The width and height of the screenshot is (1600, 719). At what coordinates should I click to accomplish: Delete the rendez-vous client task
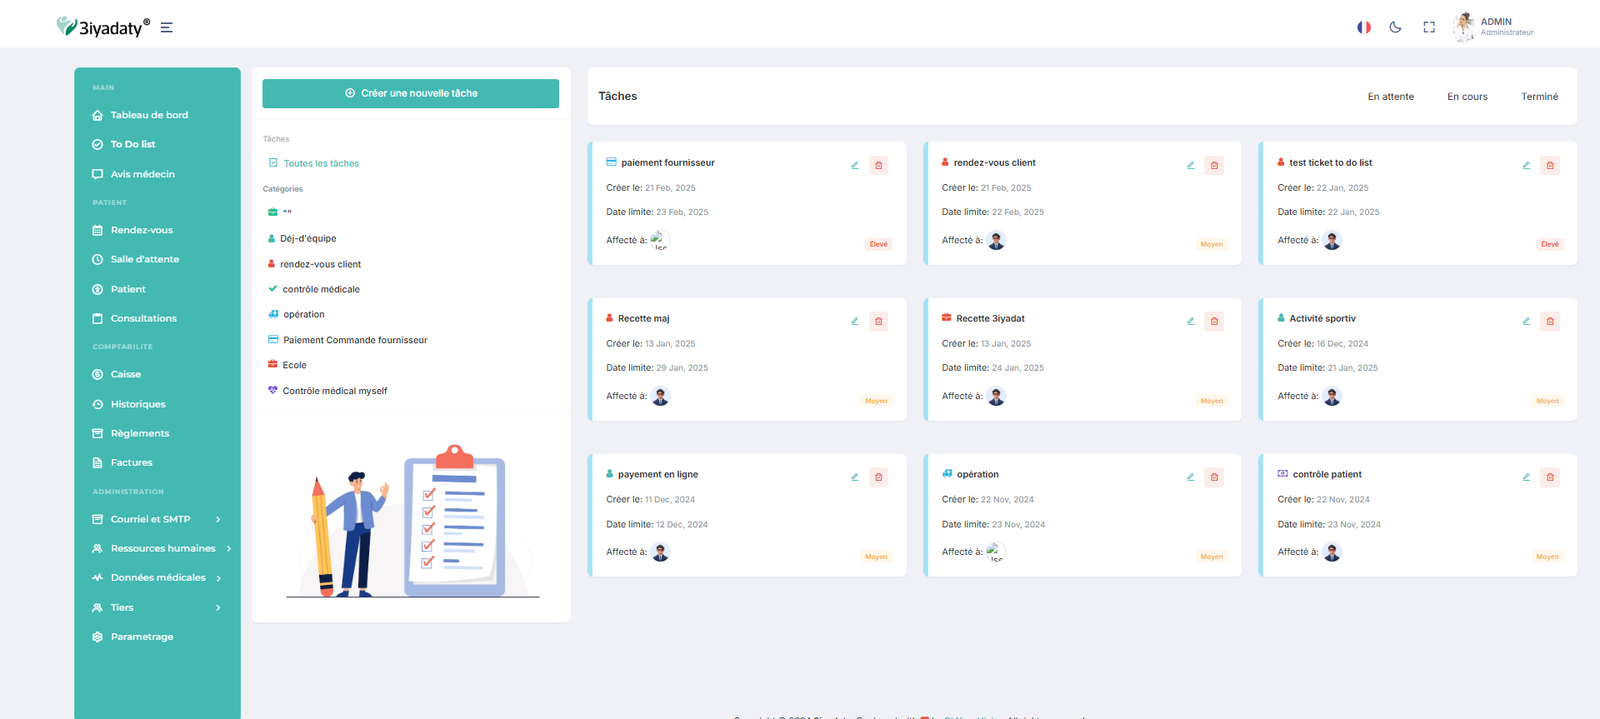click(x=1214, y=165)
